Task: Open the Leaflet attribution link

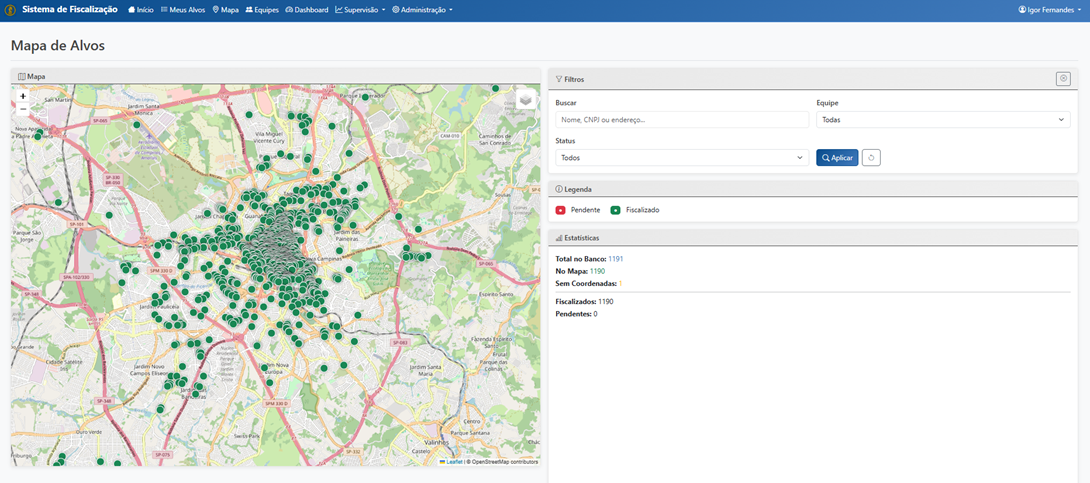Action: [x=454, y=462]
